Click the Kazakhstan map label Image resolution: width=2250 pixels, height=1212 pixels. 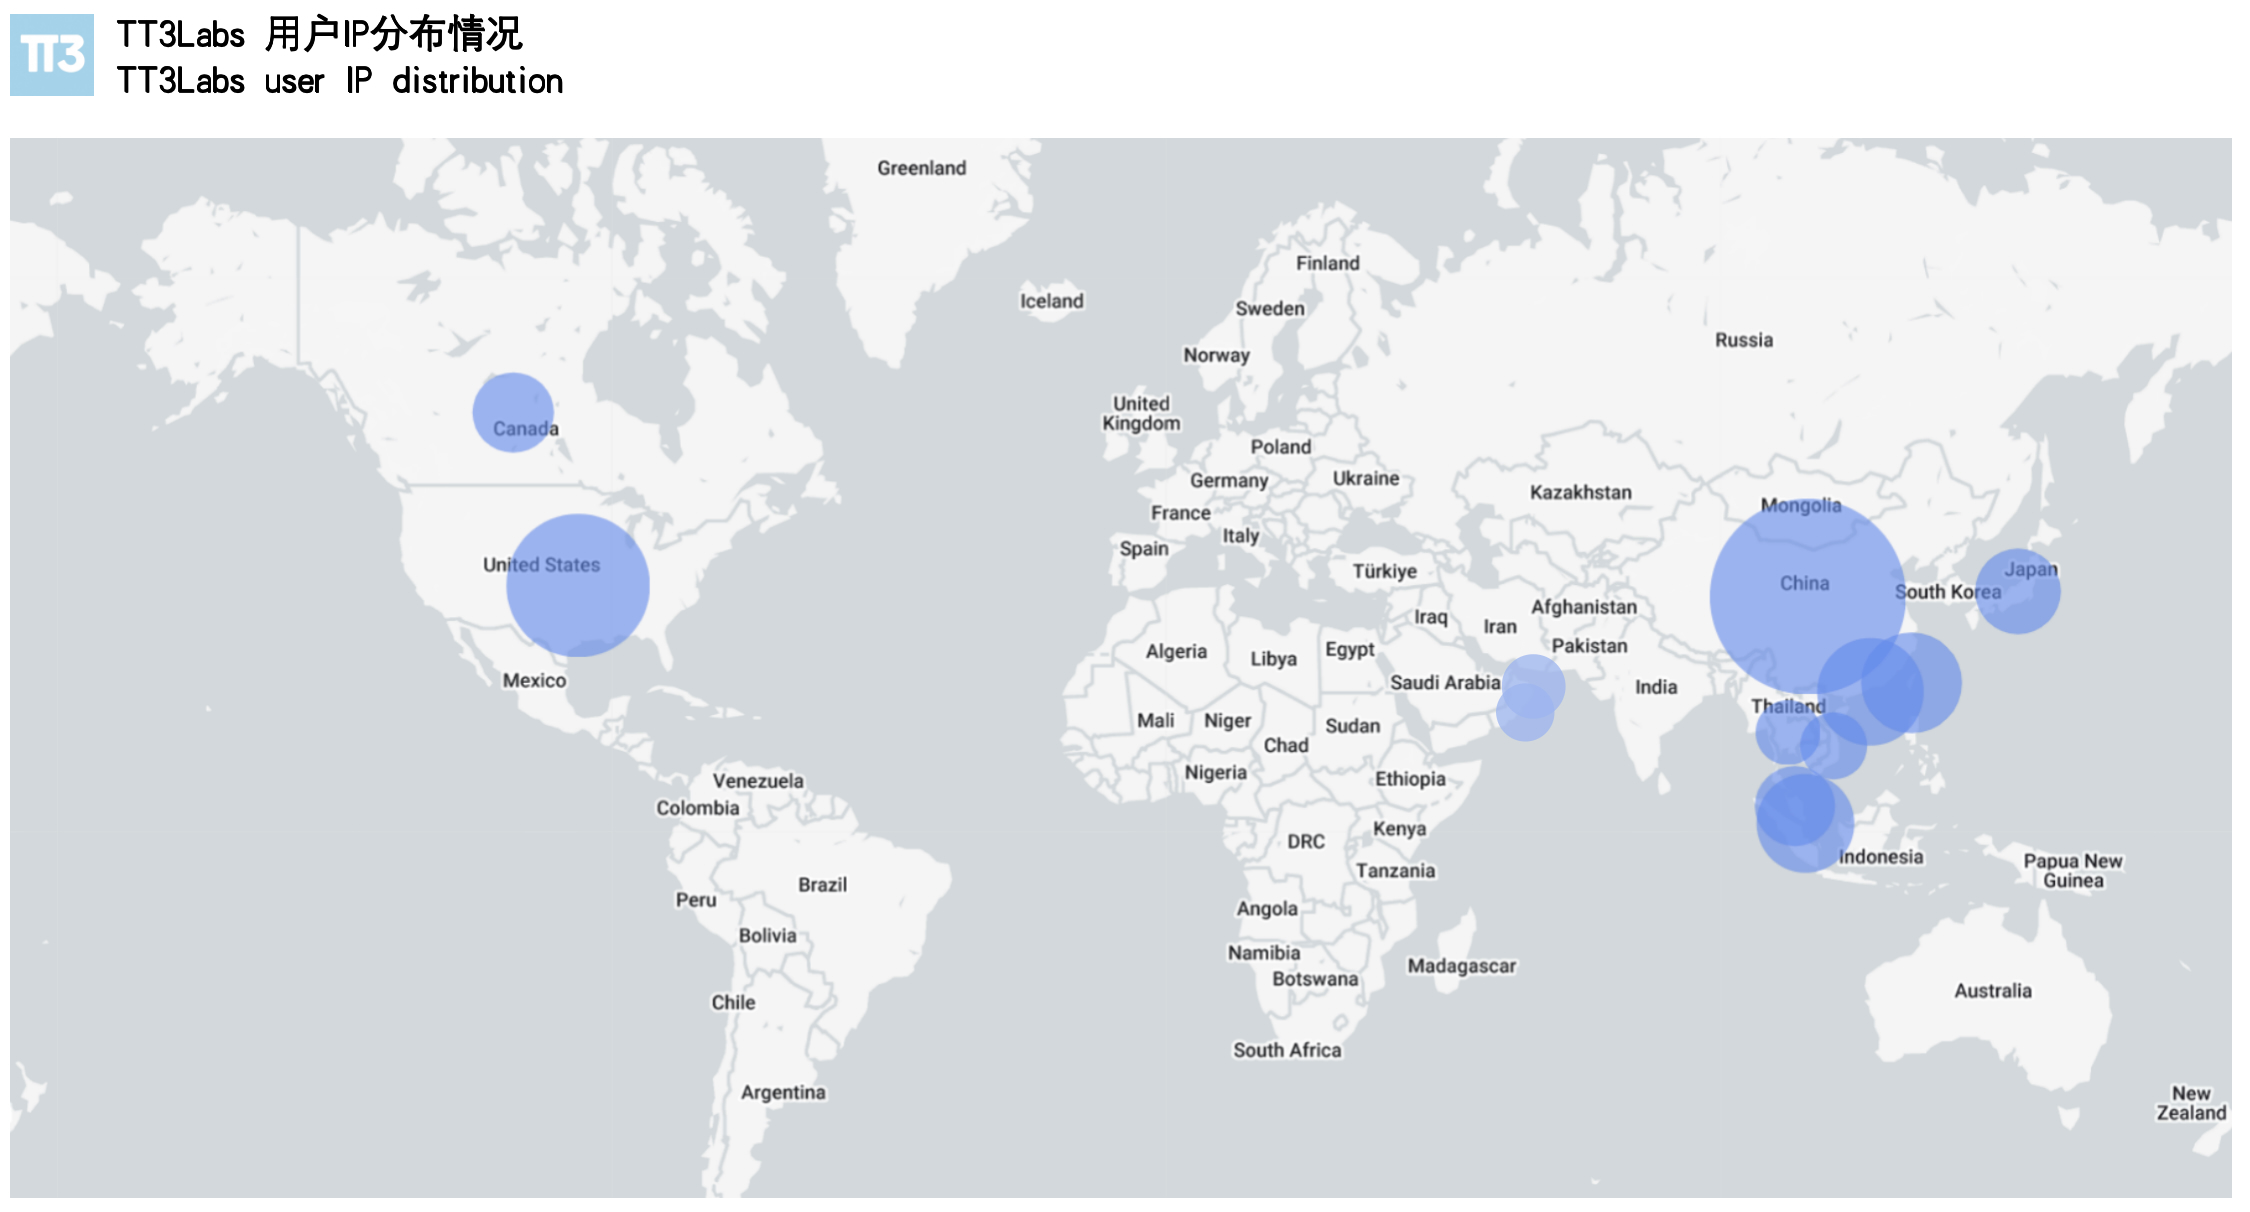point(1580,492)
